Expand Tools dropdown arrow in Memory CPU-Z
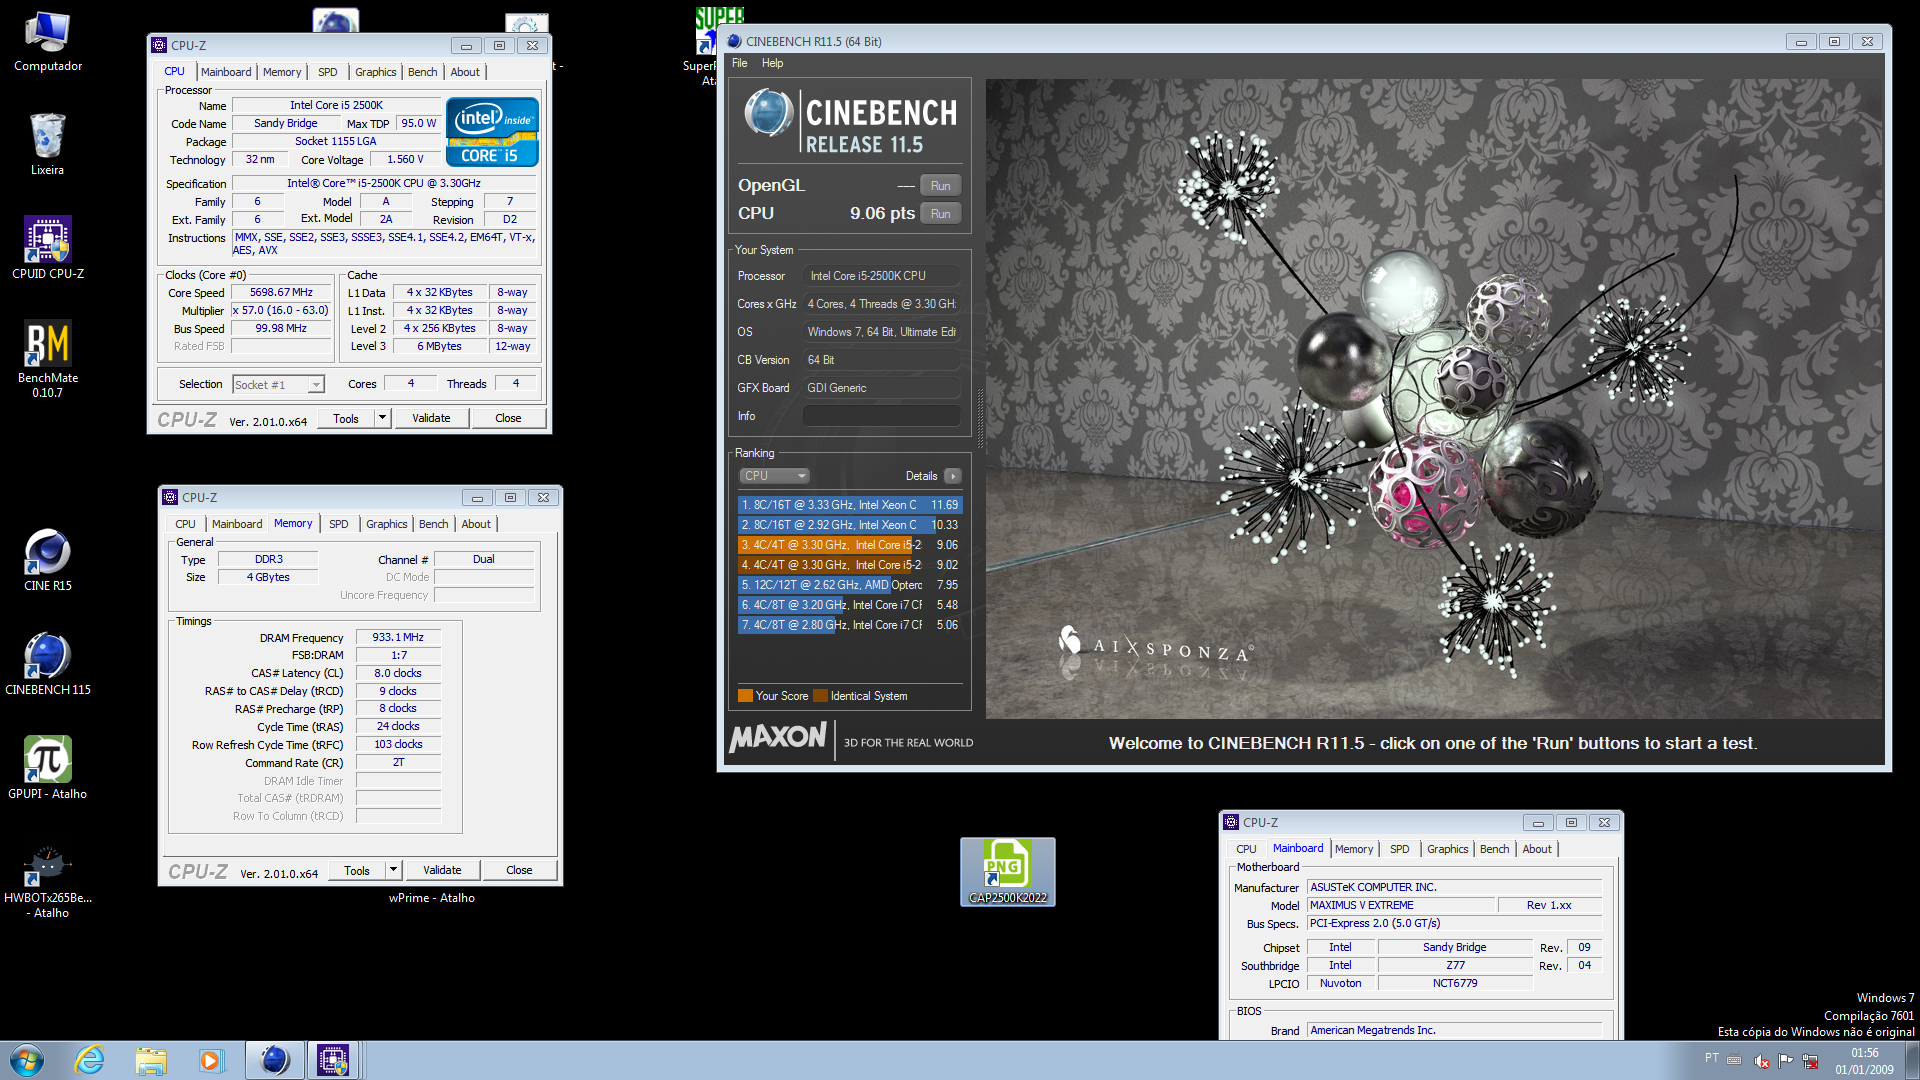Viewport: 1920px width, 1080px height. [x=393, y=870]
